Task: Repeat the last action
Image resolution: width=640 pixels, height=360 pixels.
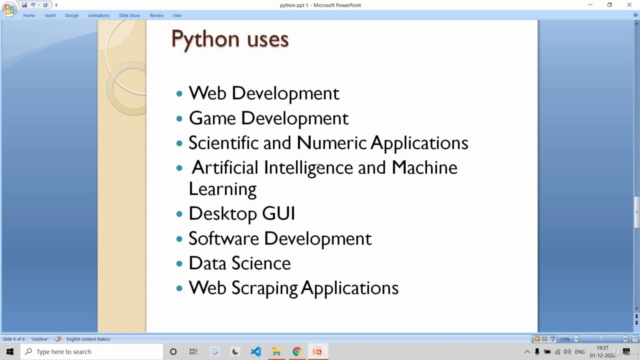Action: tap(45, 5)
